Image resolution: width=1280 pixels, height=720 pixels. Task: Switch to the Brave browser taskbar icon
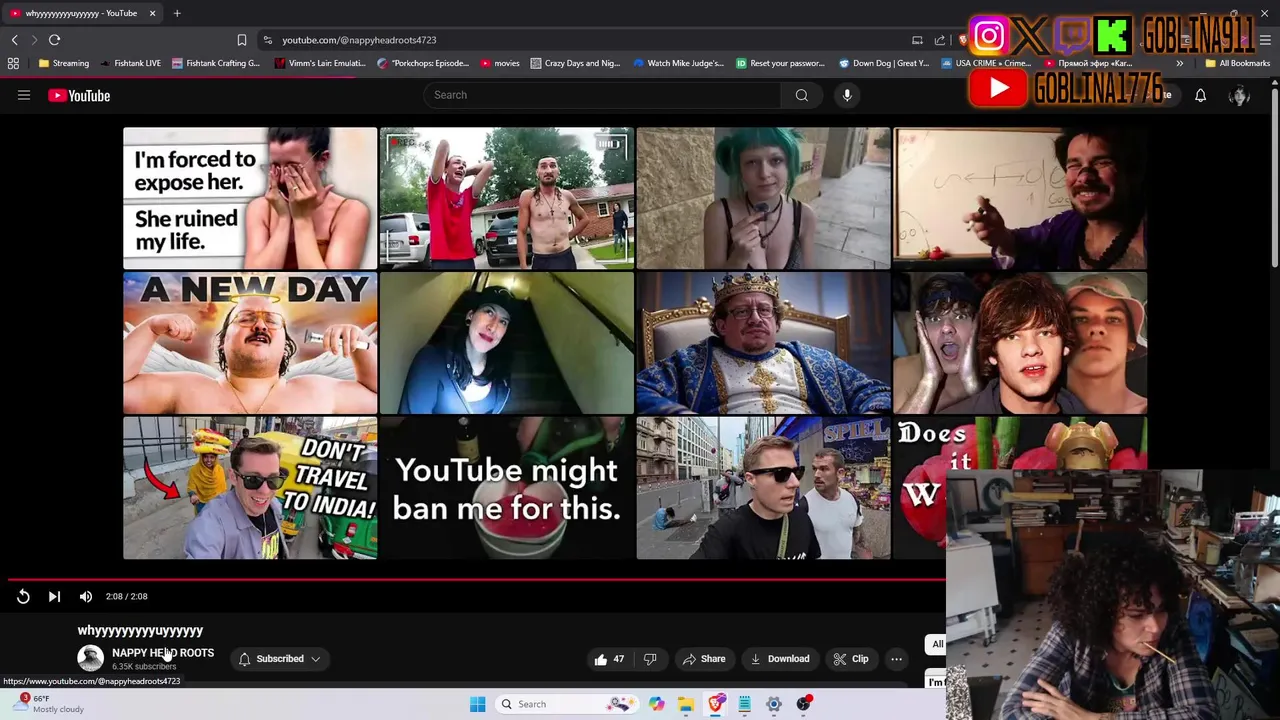pyautogui.click(x=715, y=704)
